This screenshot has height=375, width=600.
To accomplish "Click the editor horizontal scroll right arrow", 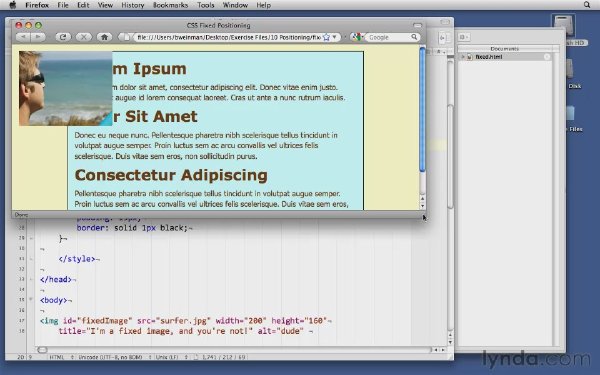I will point(443,350).
